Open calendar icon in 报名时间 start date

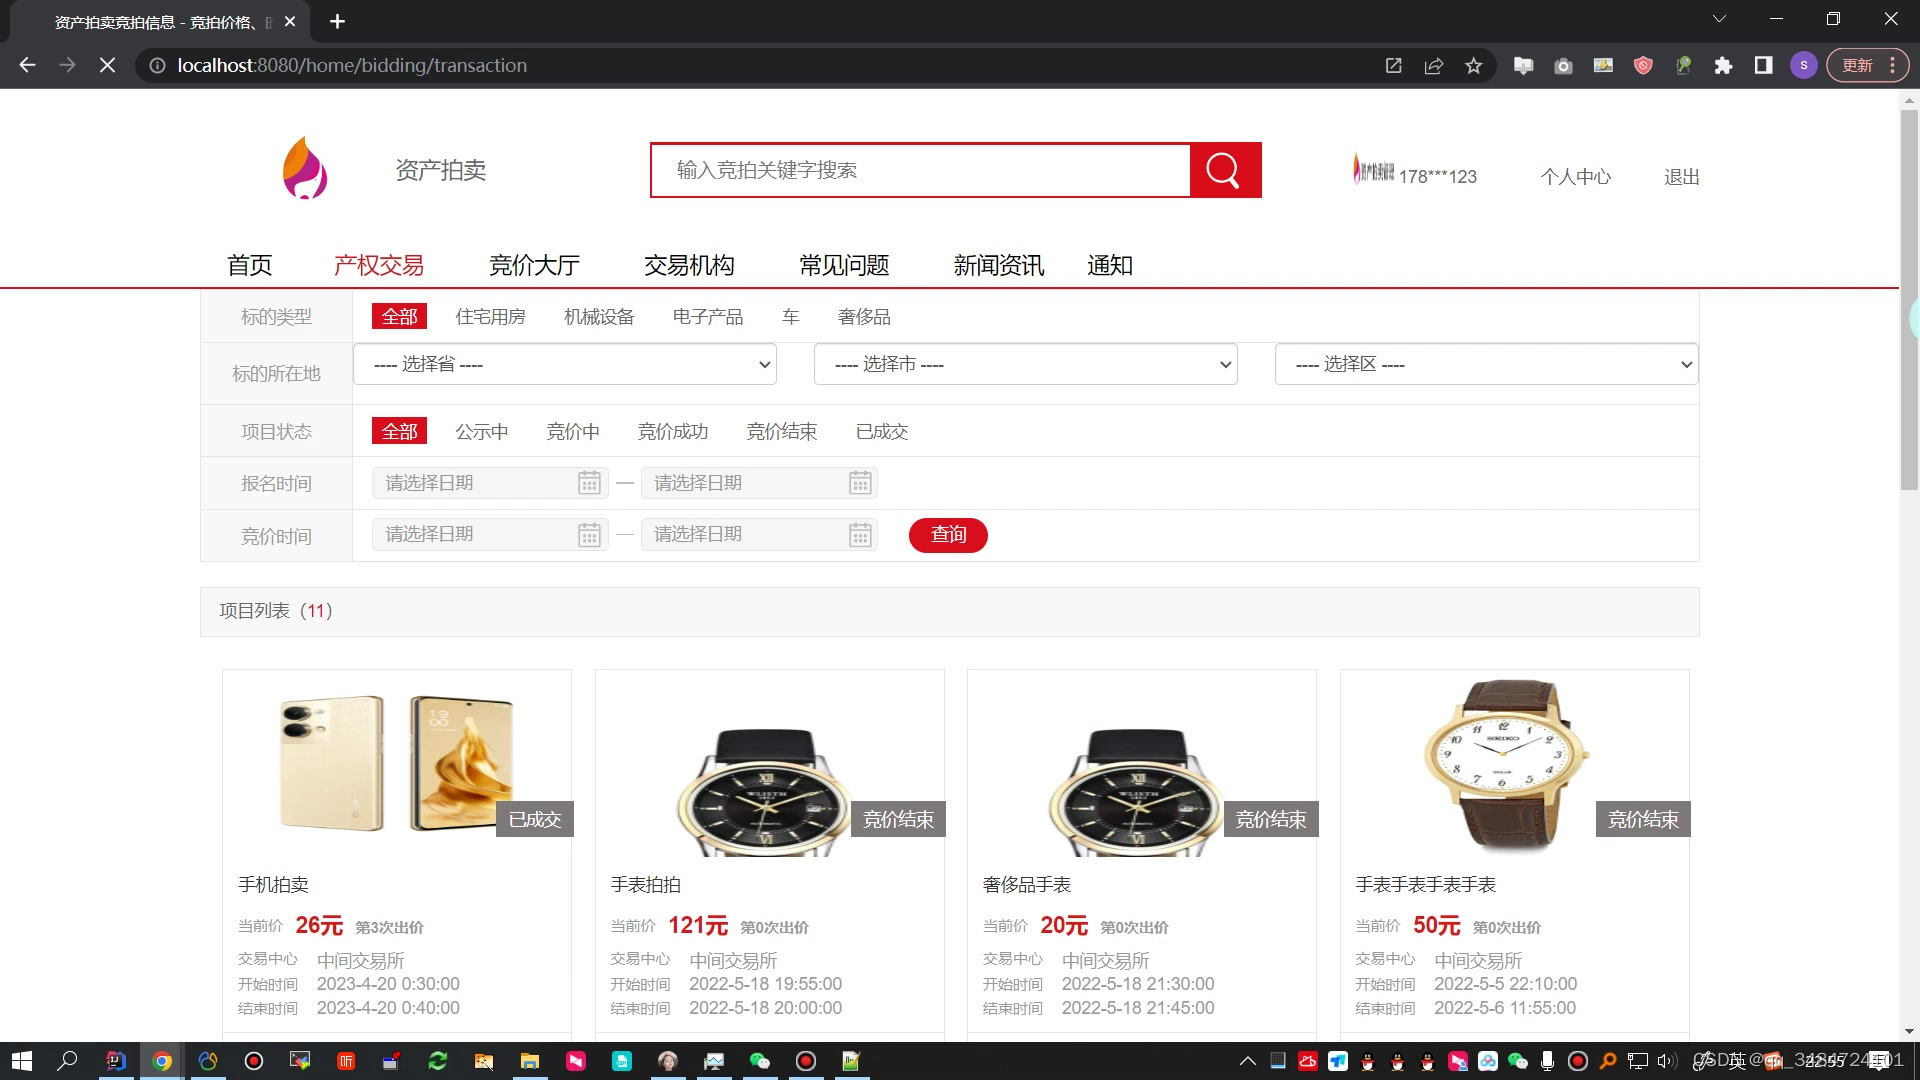pos(589,484)
